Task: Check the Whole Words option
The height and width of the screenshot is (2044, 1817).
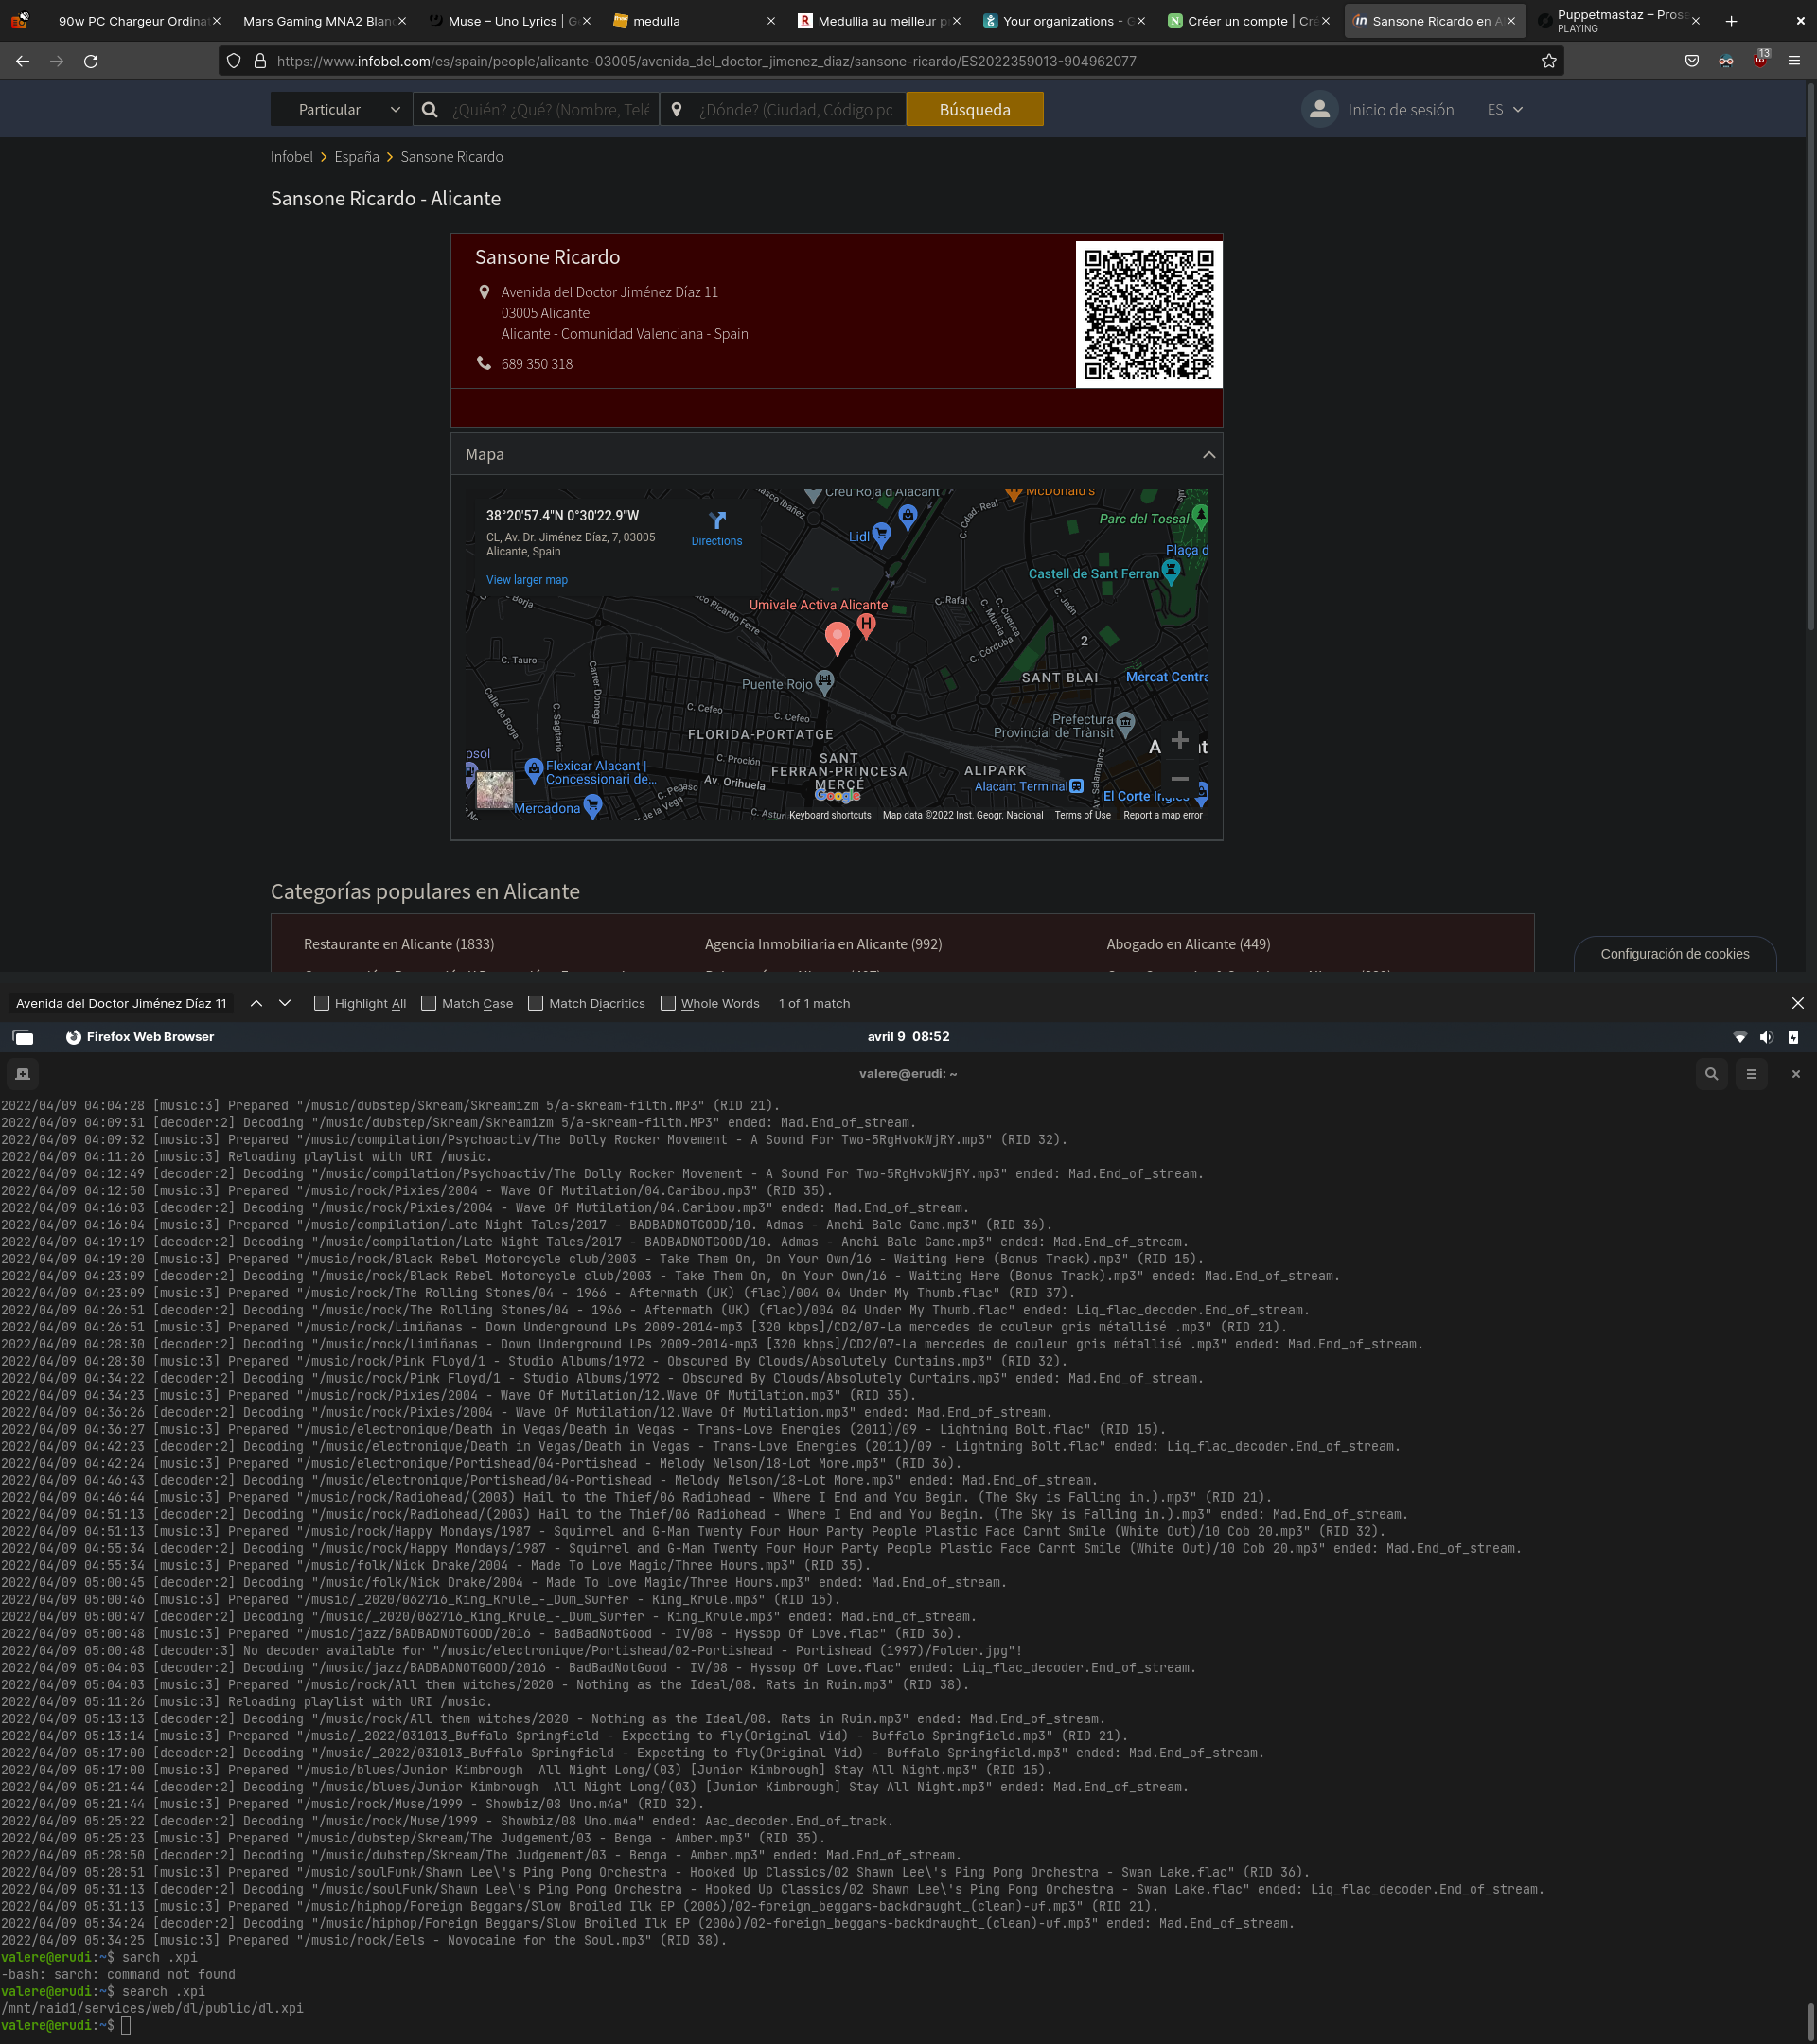Action: pyautogui.click(x=668, y=1003)
